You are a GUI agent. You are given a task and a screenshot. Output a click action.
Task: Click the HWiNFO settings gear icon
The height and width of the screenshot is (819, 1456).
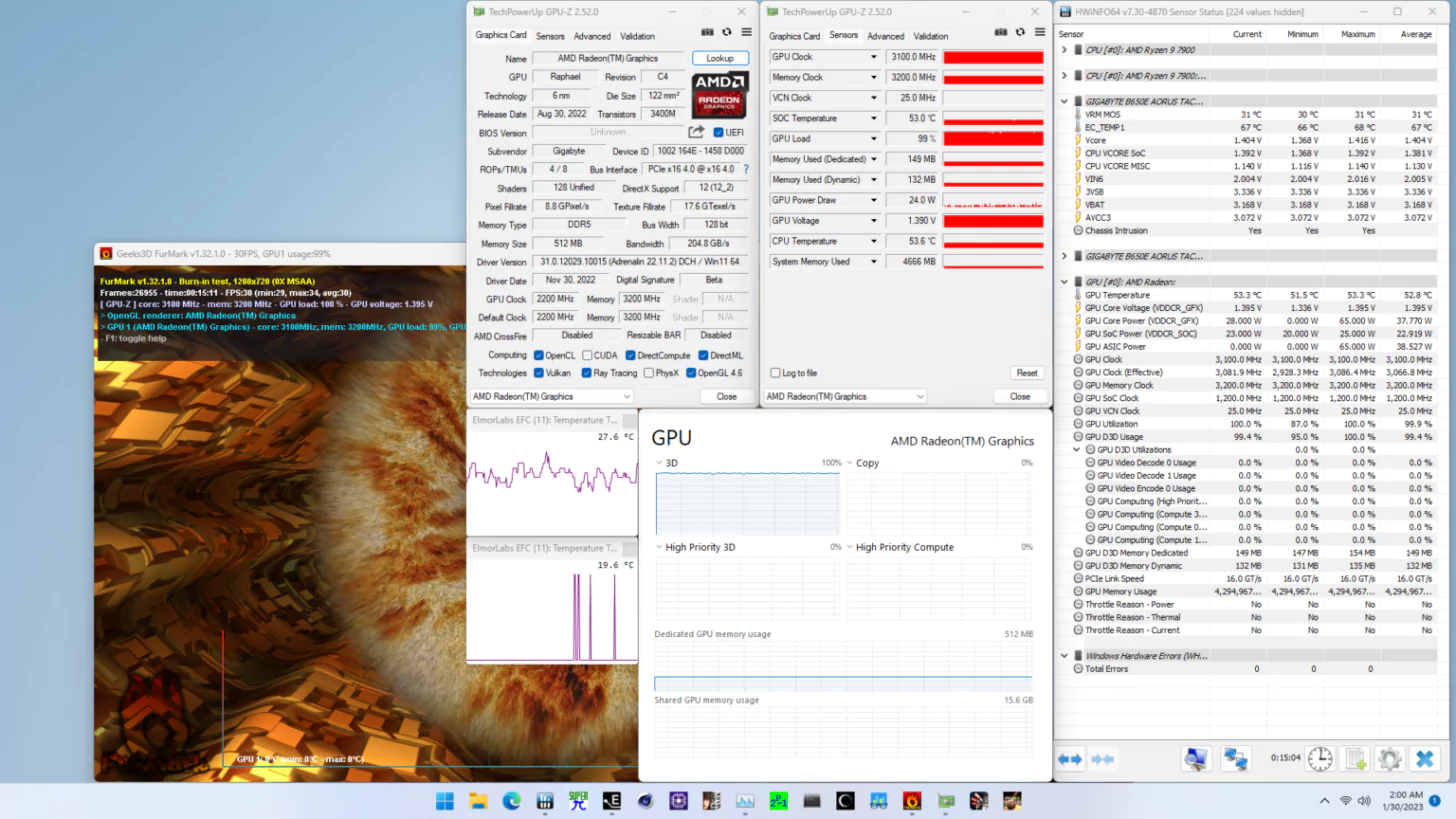(1389, 759)
